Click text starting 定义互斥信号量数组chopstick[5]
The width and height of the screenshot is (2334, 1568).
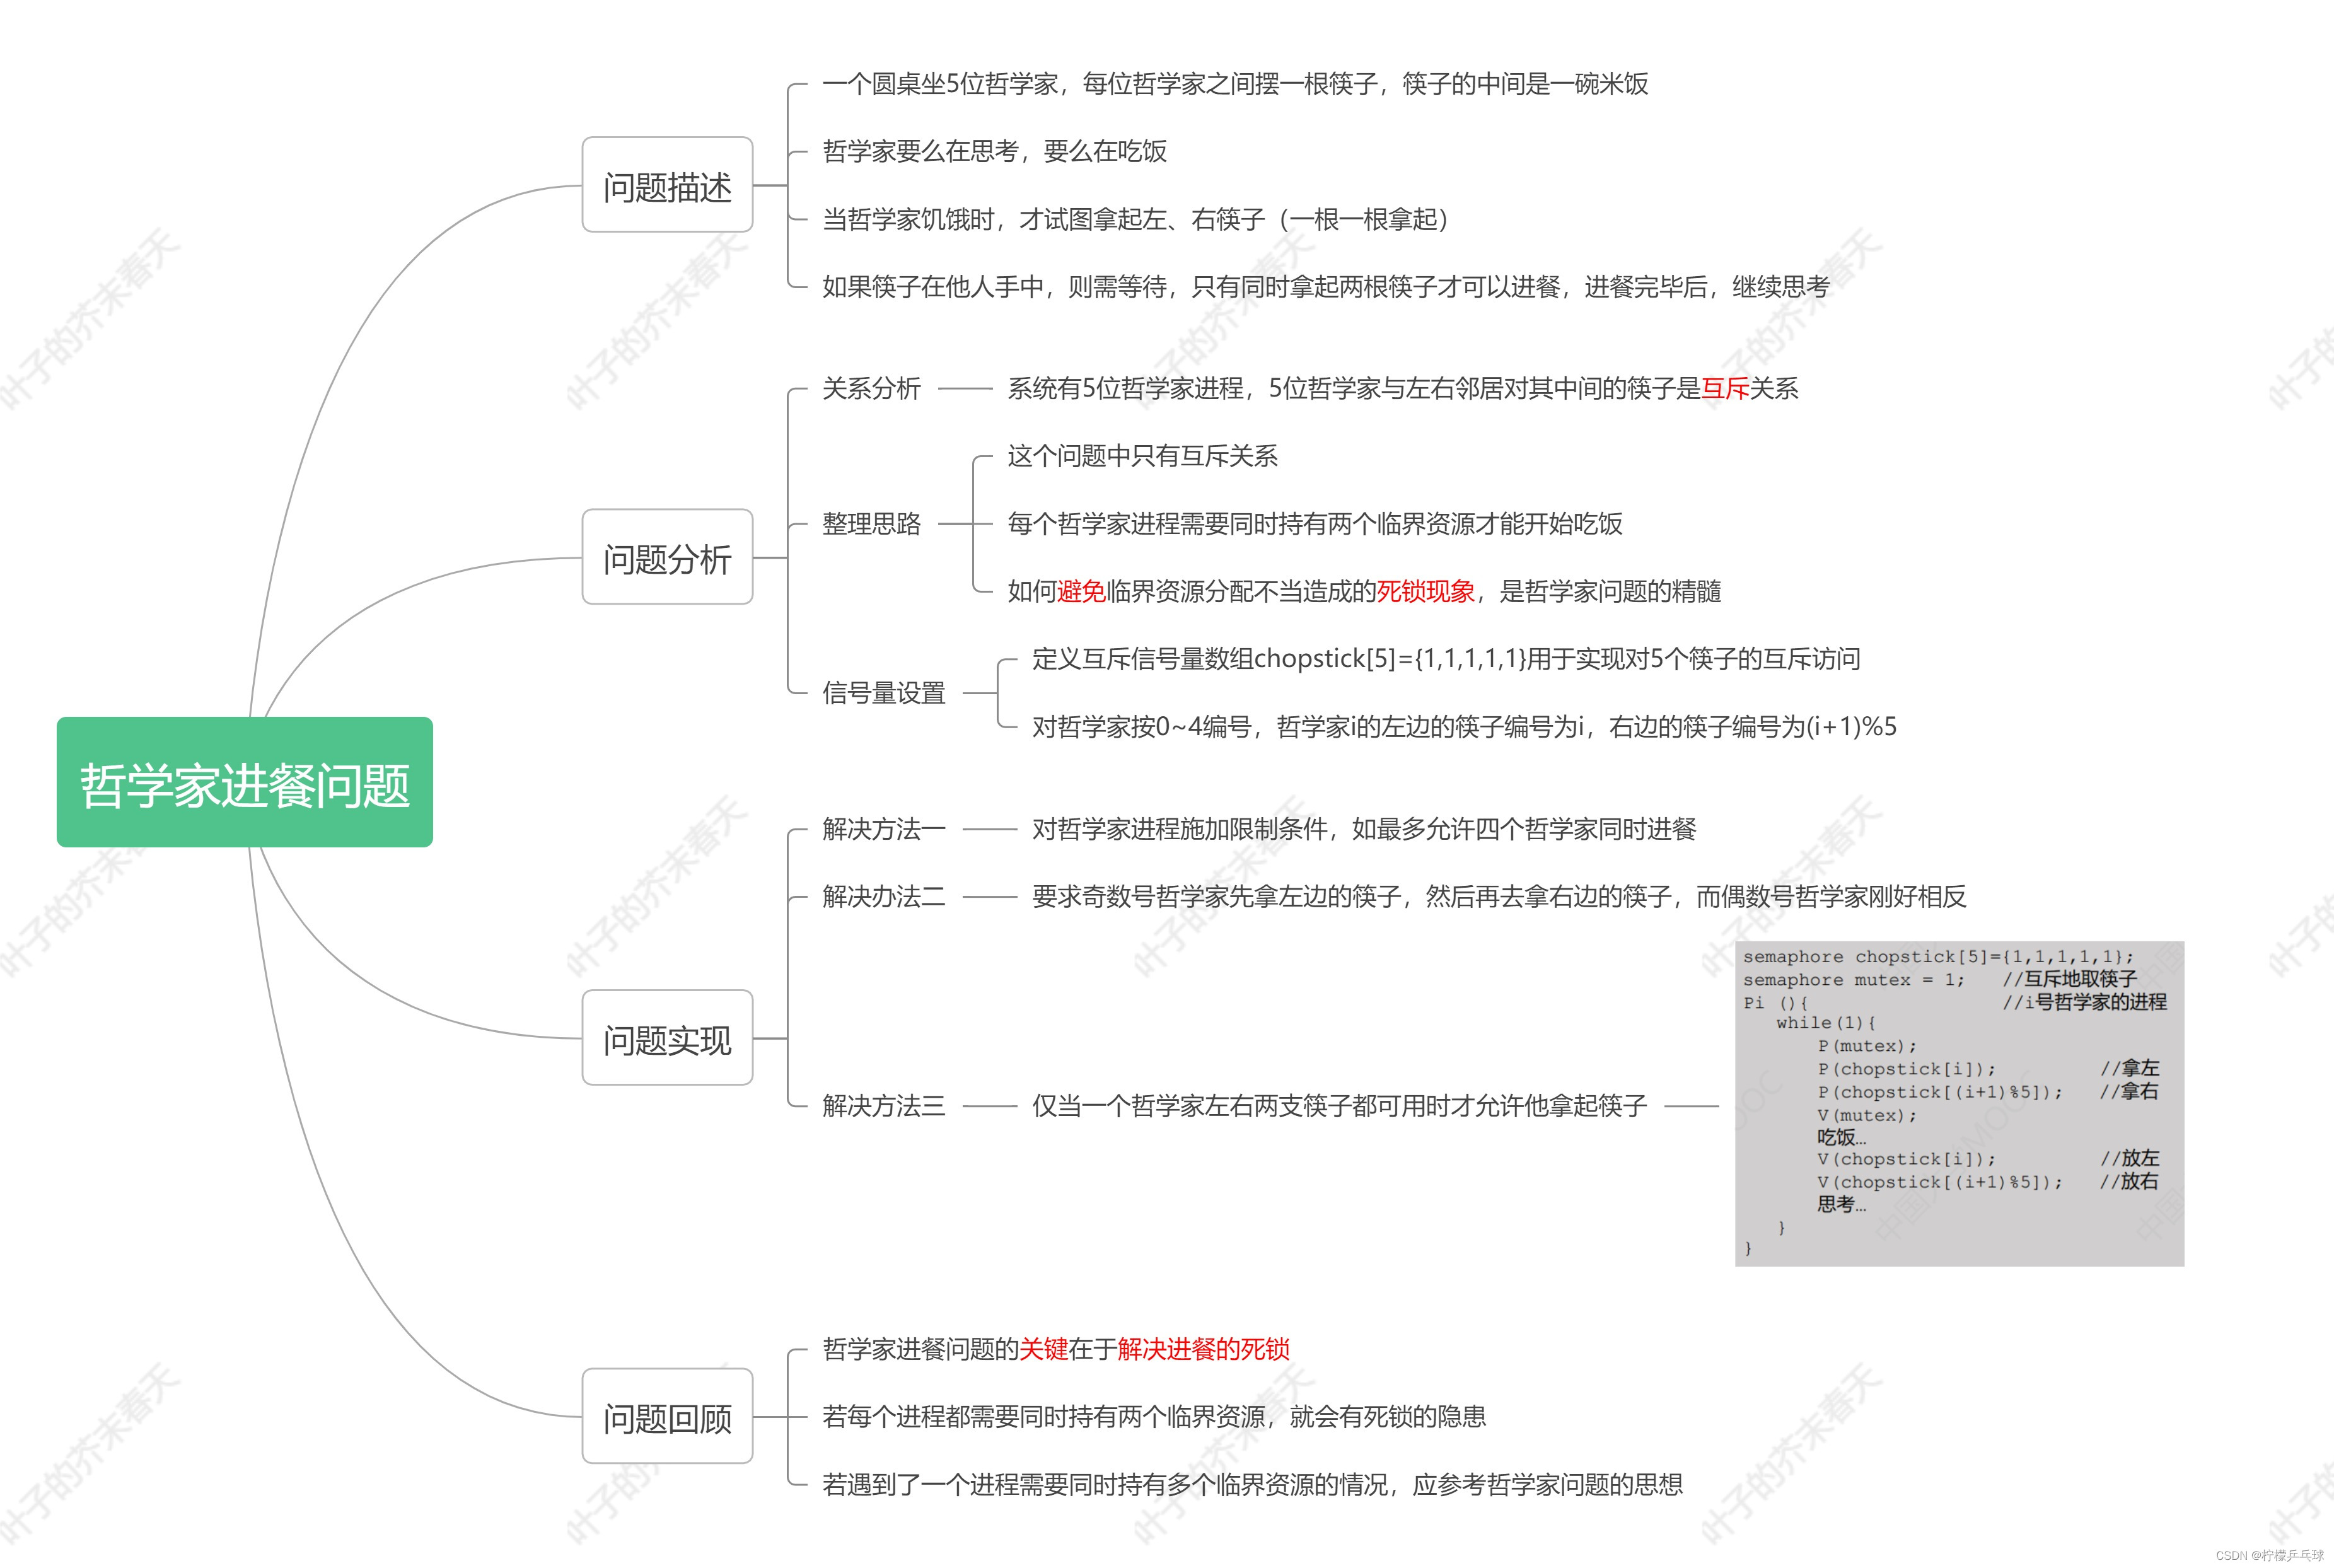1446,659
